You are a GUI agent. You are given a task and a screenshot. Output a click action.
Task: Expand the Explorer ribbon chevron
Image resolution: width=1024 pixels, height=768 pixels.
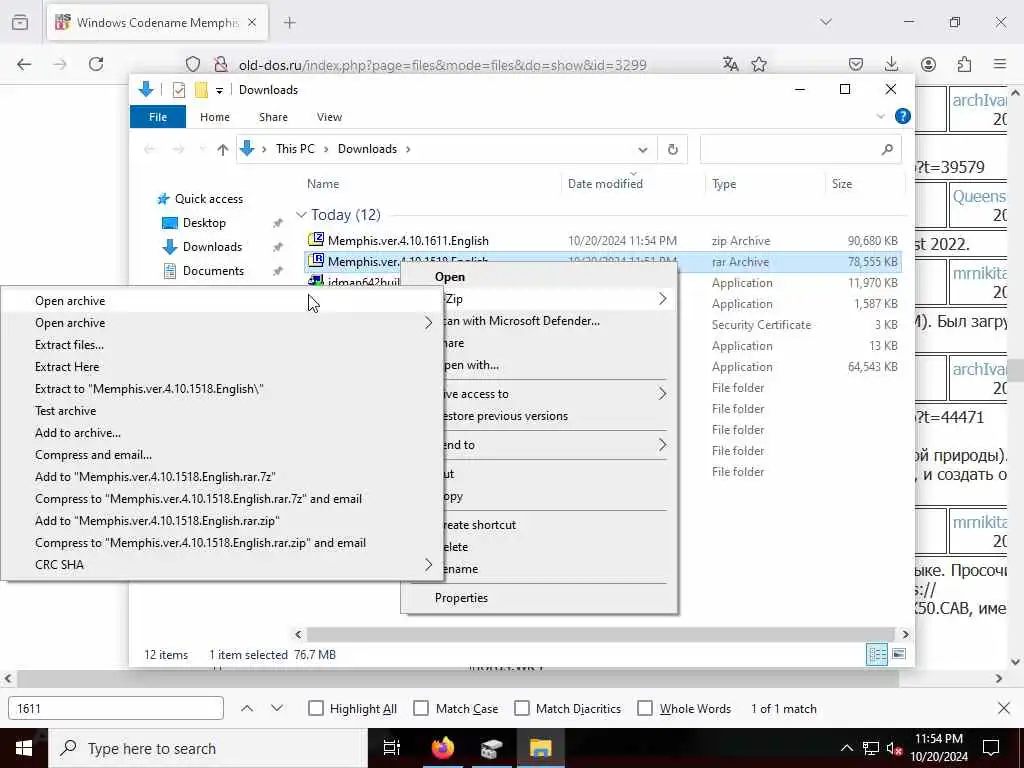[x=880, y=116]
